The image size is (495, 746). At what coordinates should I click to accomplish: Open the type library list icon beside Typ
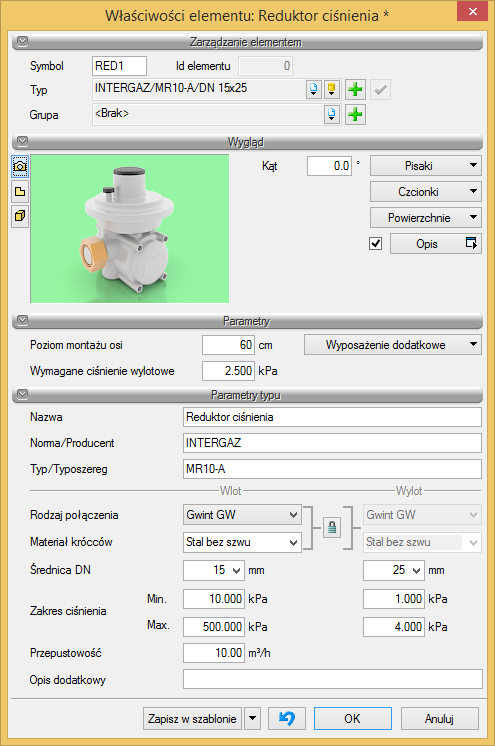(314, 89)
